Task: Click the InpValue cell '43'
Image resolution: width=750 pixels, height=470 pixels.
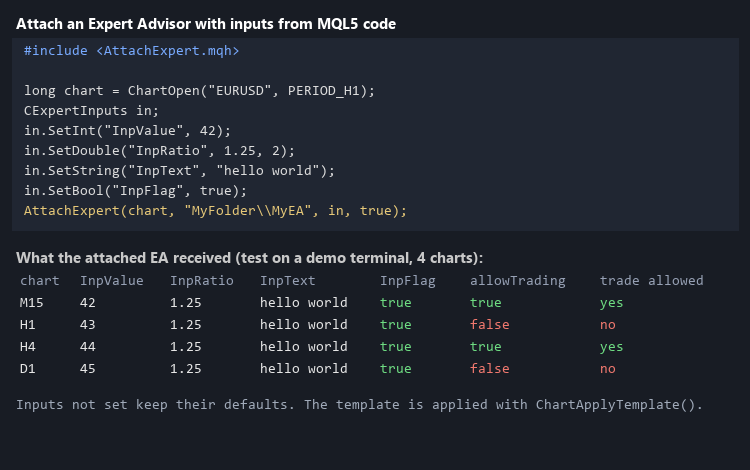Action: pos(88,325)
